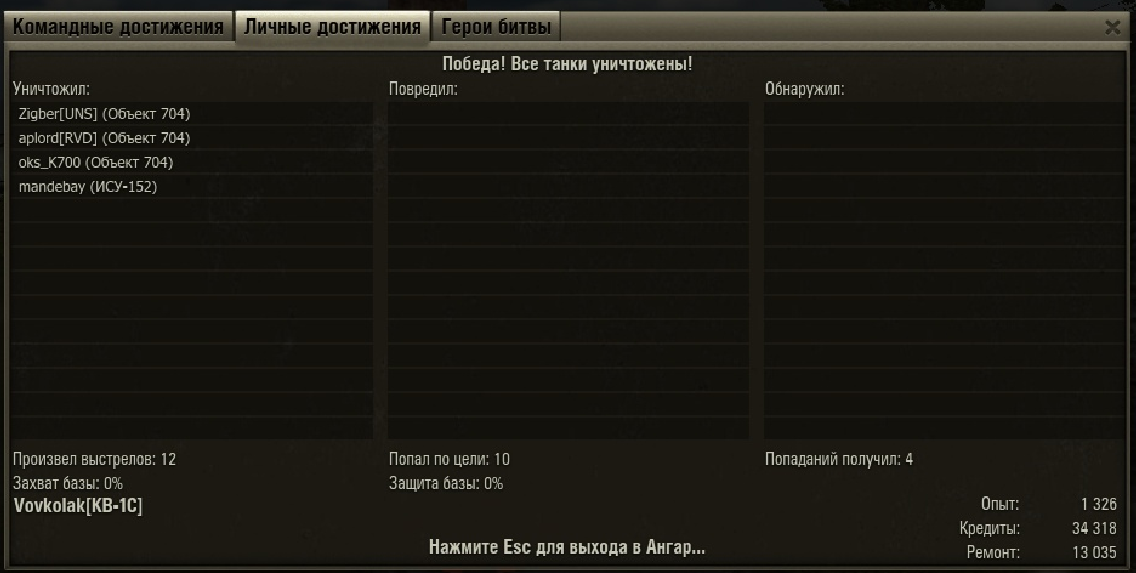The image size is (1136, 573).
Task: Click the Обнаружил column header
Action: coord(805,89)
